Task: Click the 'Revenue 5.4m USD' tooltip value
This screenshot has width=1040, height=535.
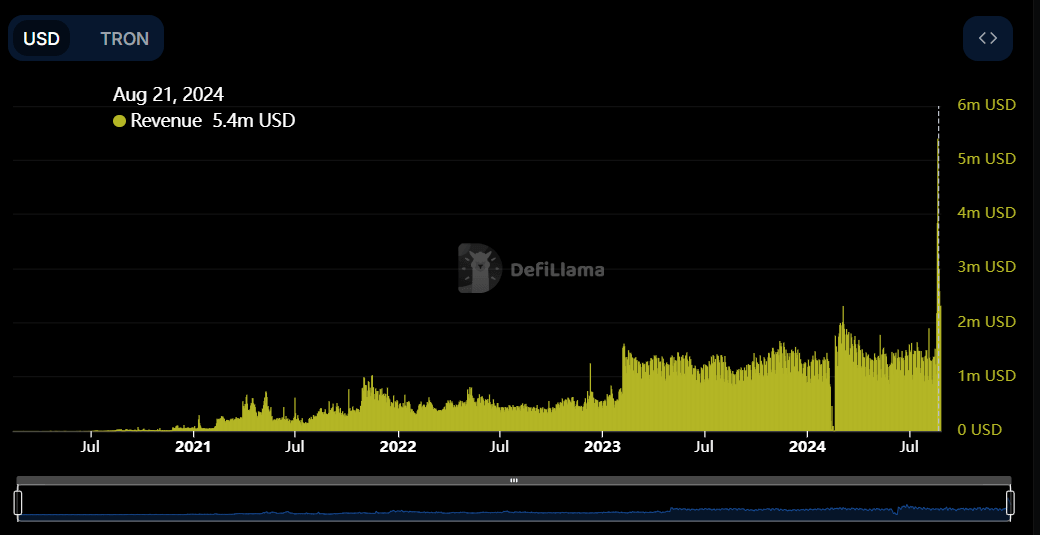Action: [x=212, y=121]
